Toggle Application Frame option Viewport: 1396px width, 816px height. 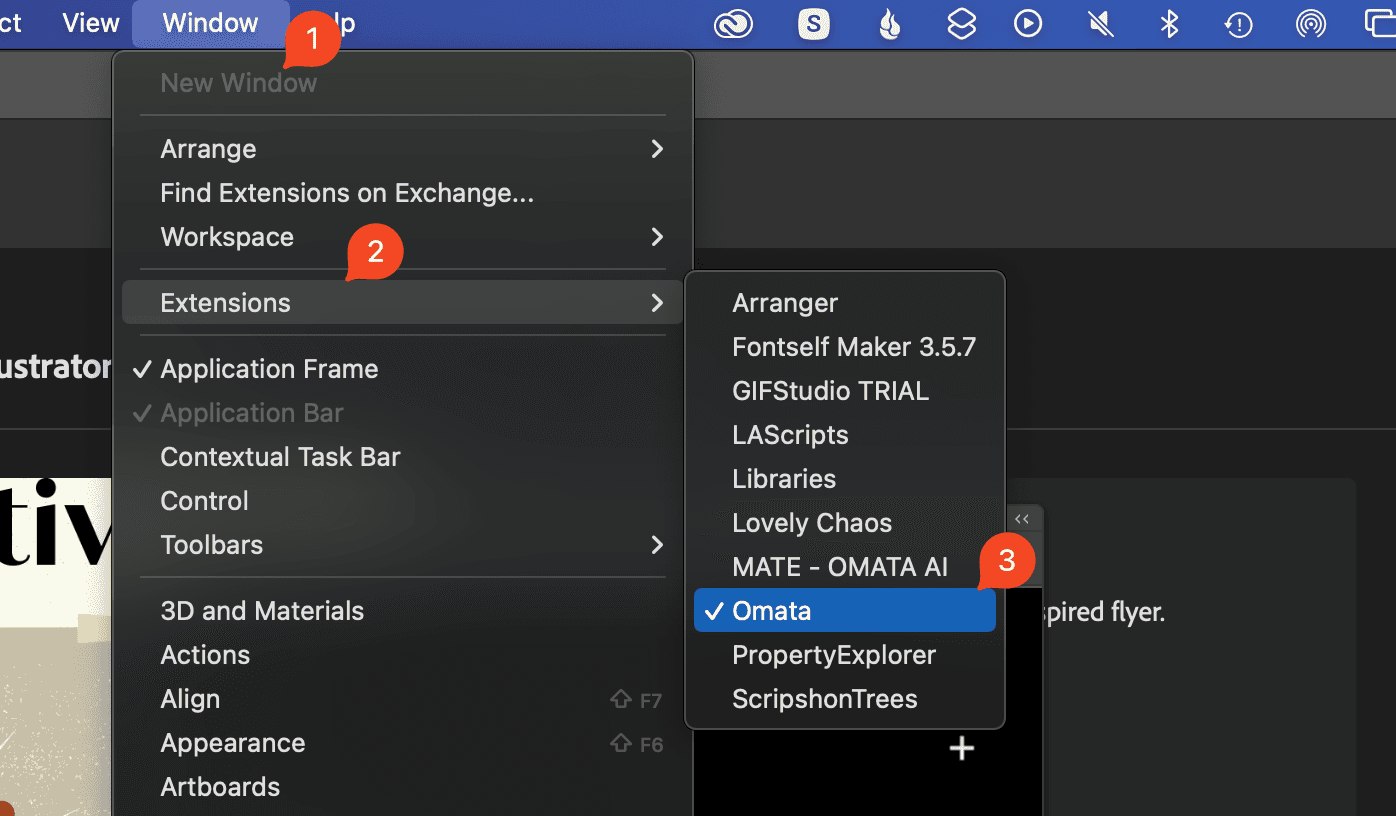point(403,369)
